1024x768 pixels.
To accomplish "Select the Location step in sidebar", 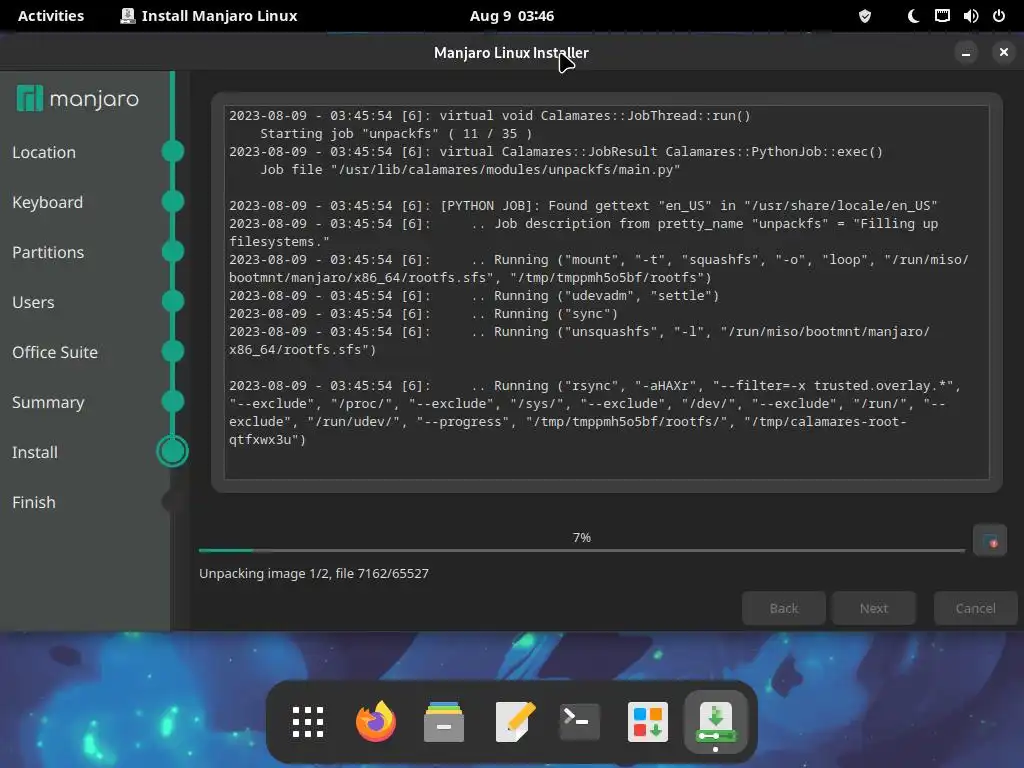I will [x=44, y=152].
